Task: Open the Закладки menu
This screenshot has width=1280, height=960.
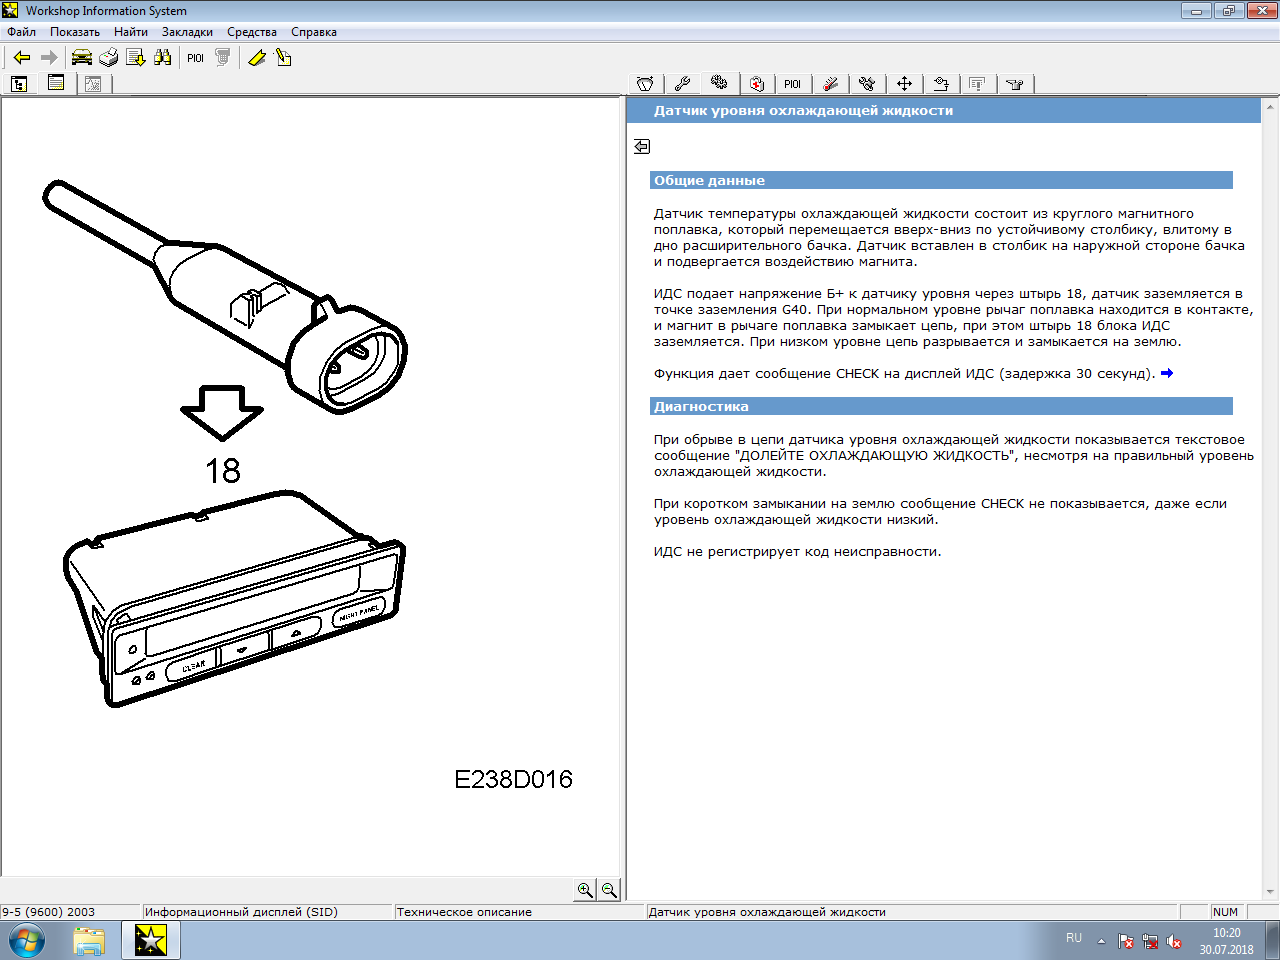Action: click(x=187, y=32)
